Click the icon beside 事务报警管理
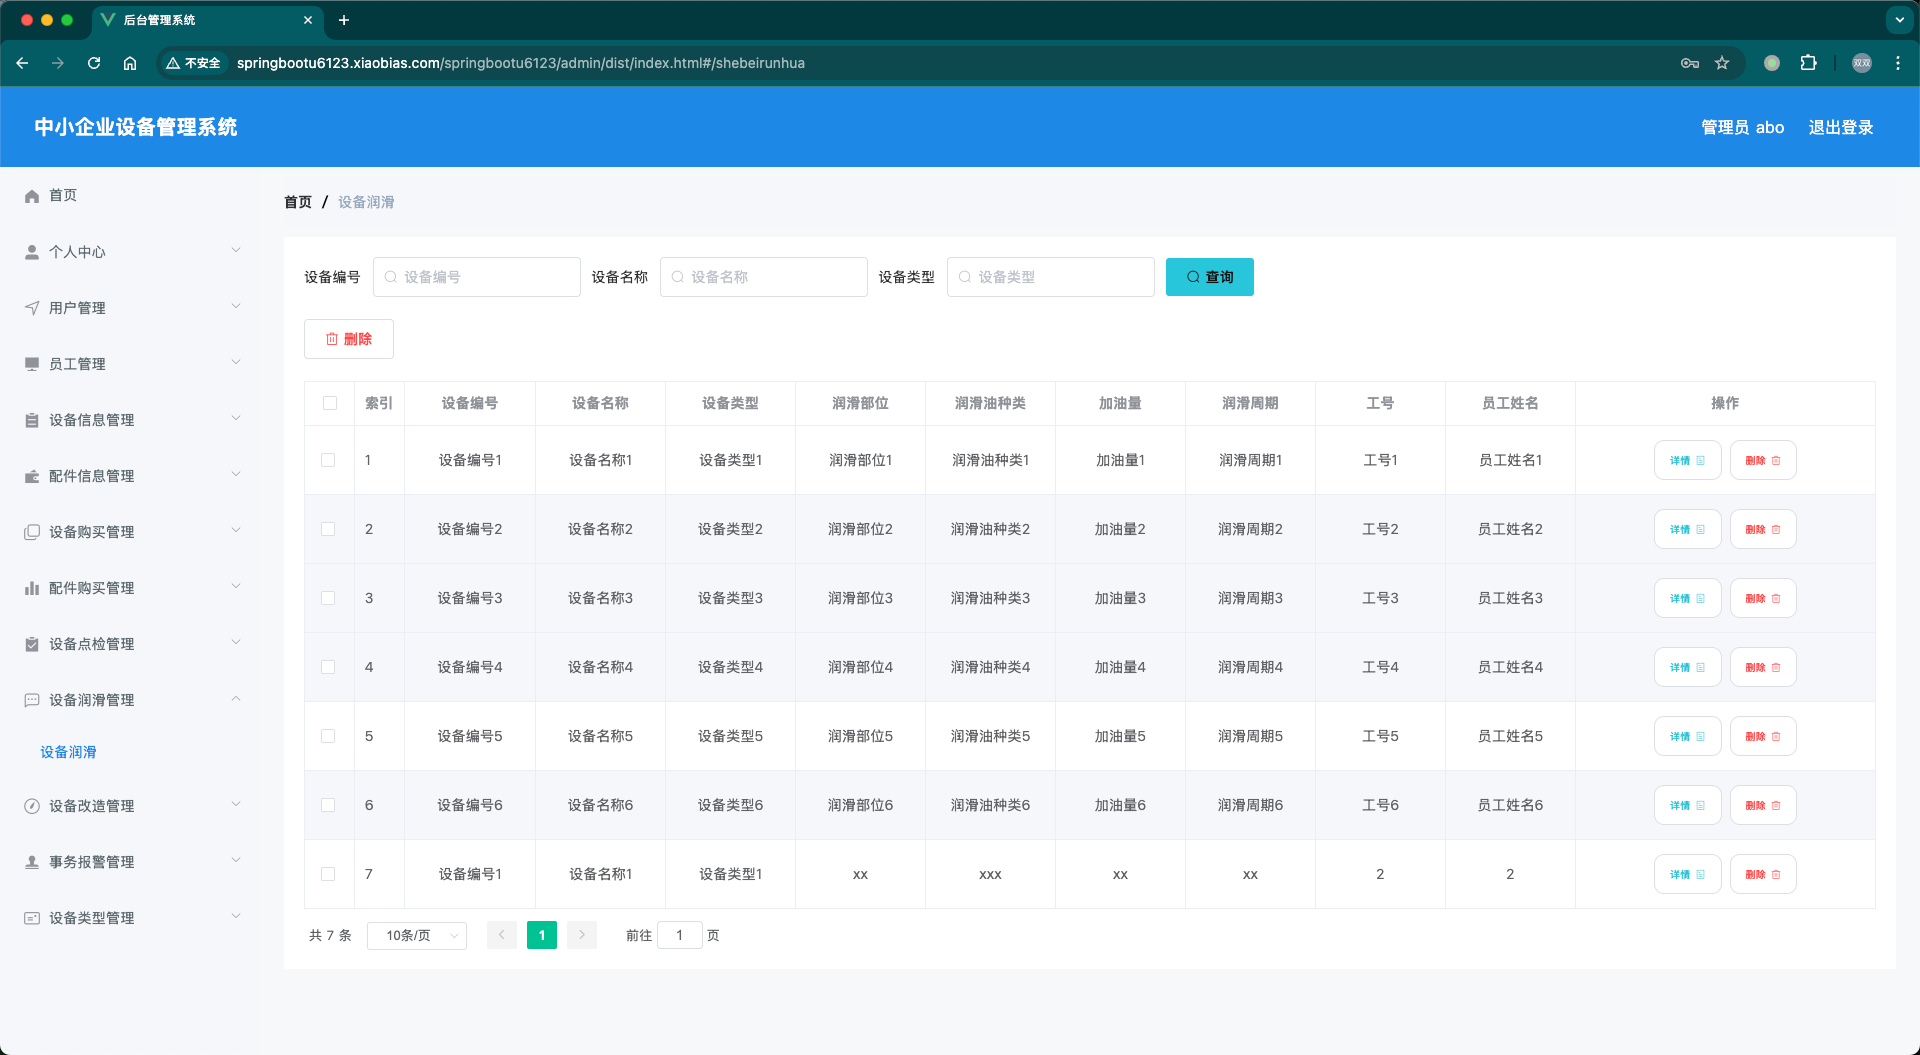 (32, 862)
